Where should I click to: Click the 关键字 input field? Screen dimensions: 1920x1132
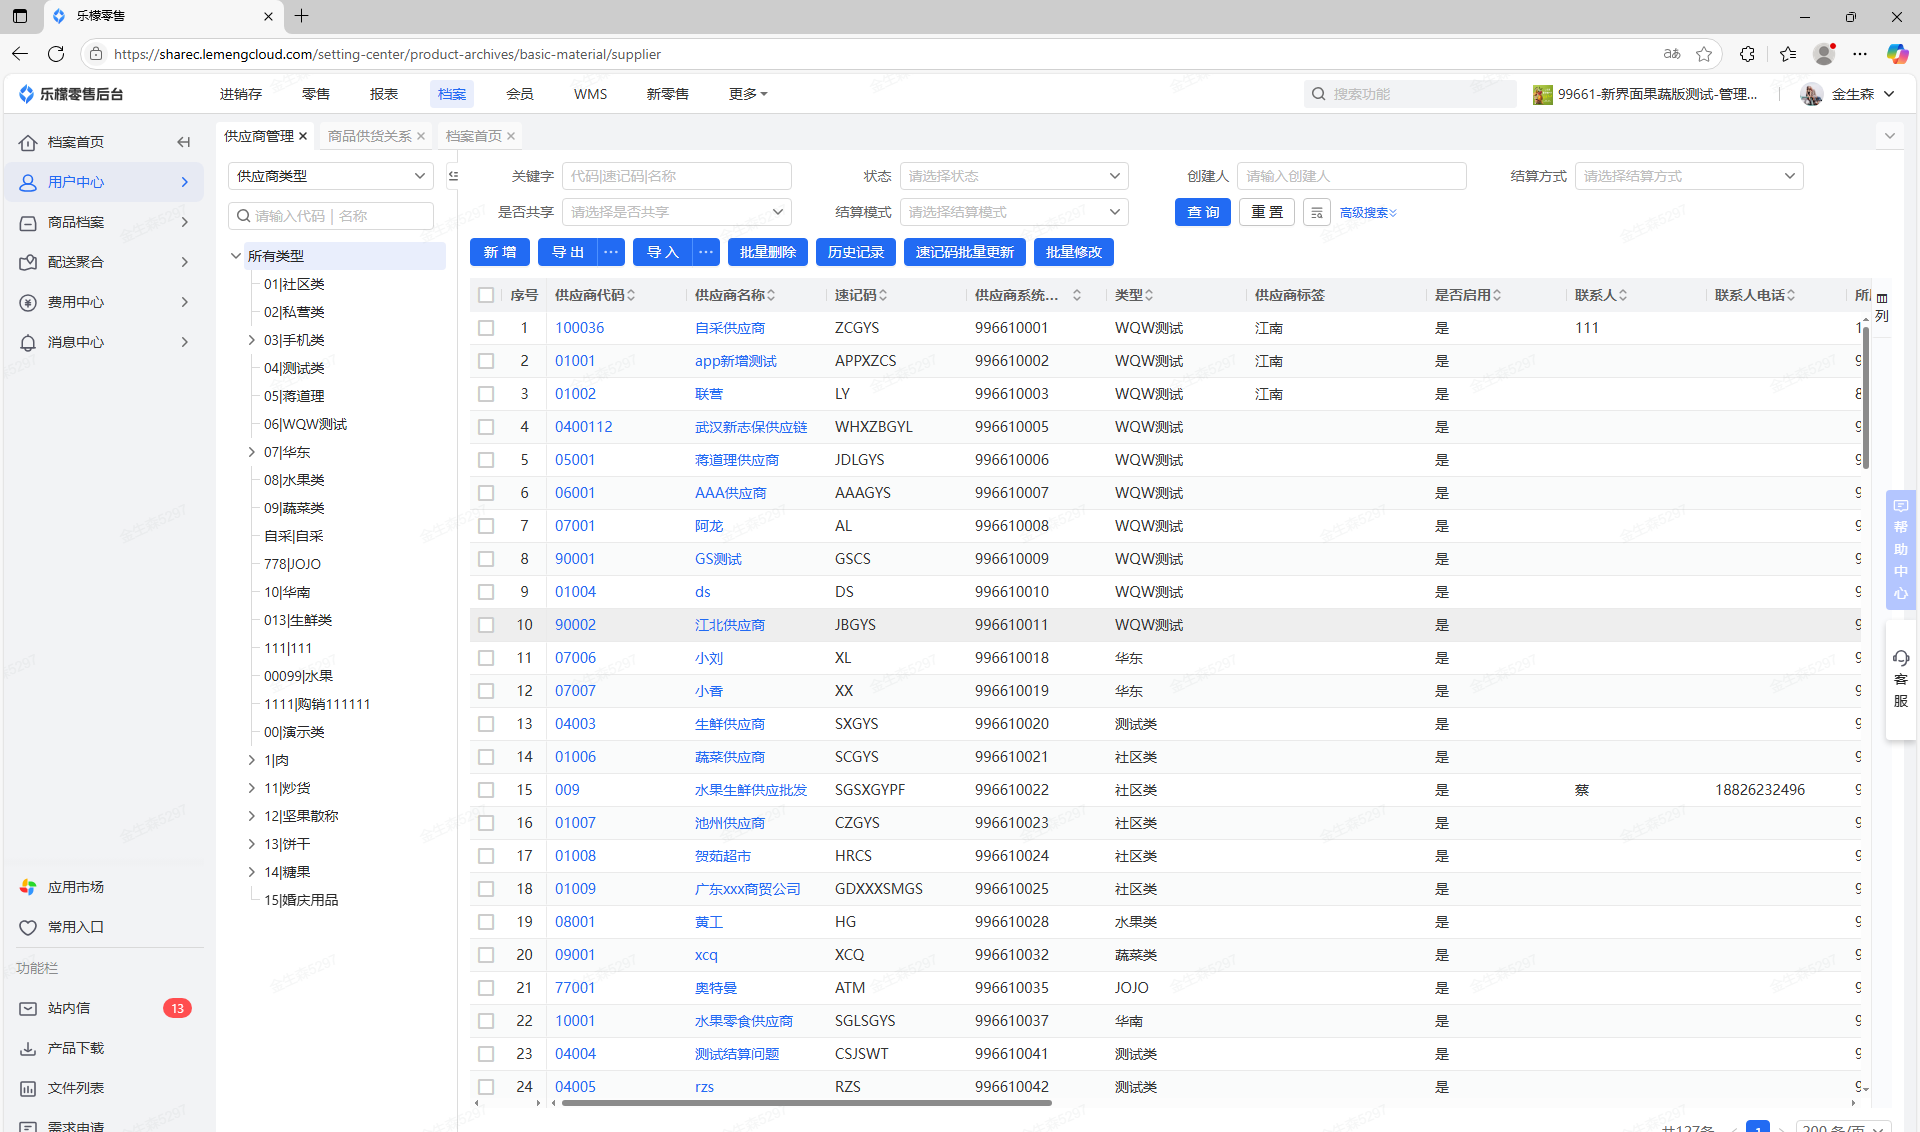[676, 176]
